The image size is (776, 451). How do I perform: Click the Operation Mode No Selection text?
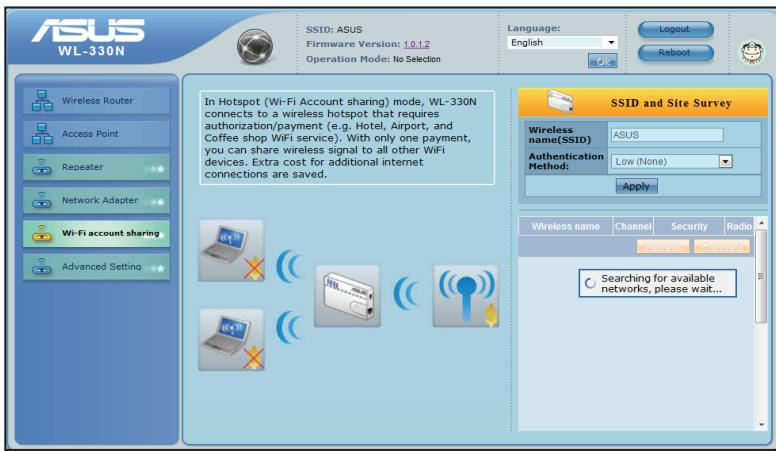(x=373, y=59)
